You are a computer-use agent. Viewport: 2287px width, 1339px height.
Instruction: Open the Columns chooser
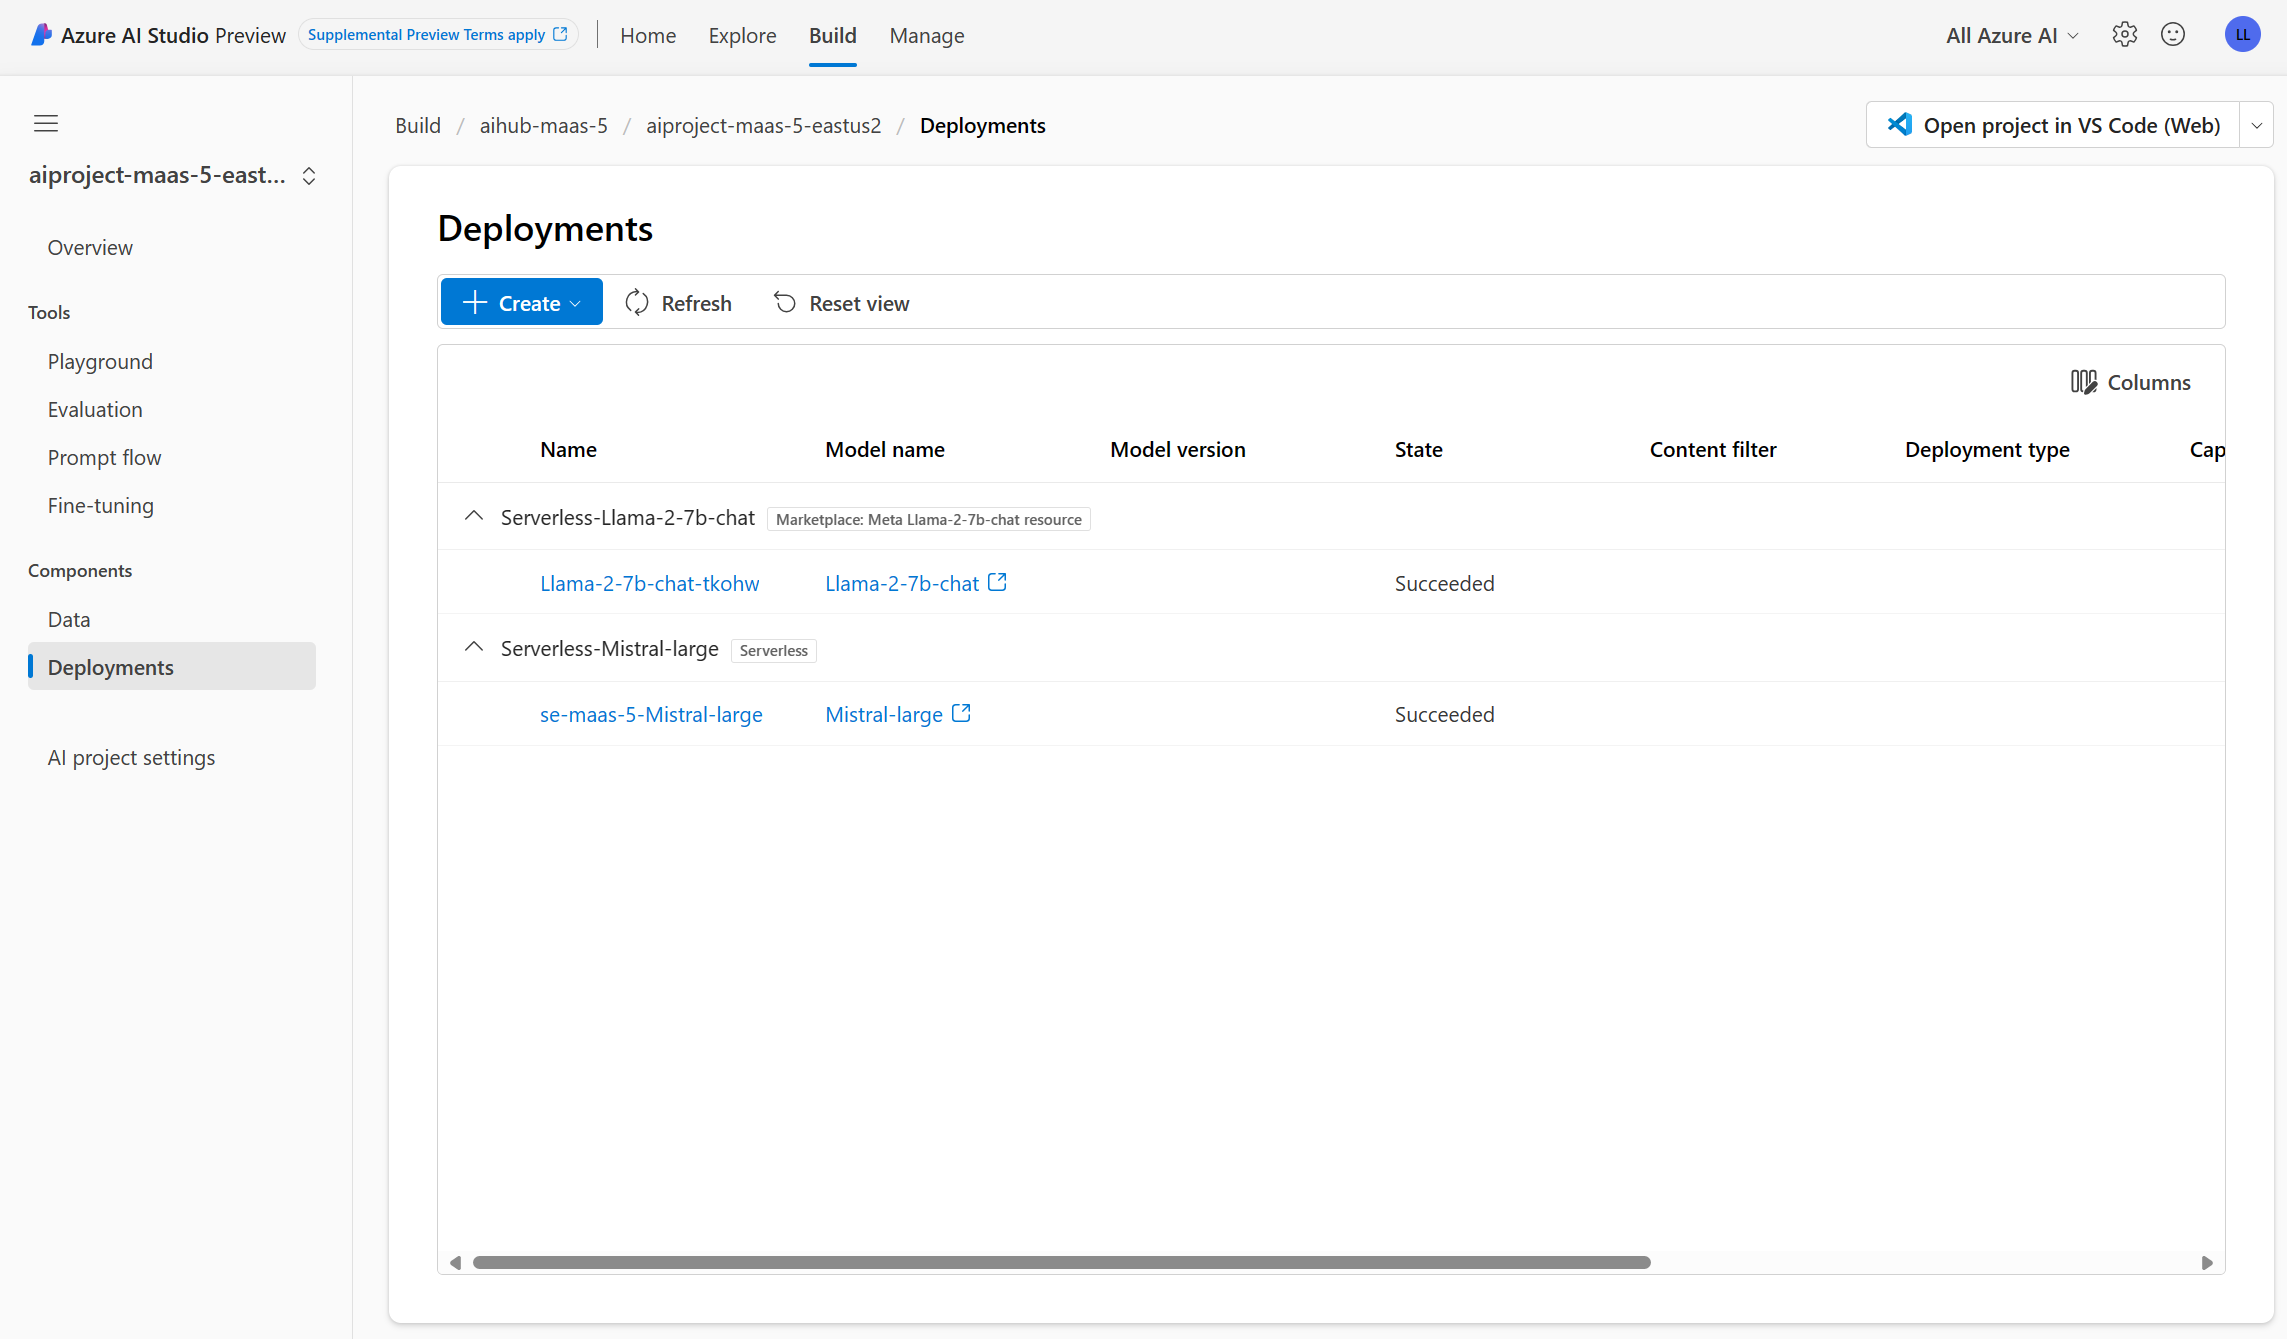(x=2130, y=382)
